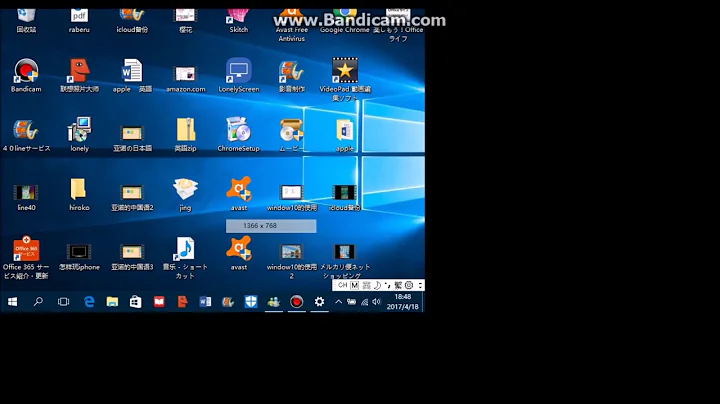Run the ChromeSetup installer
This screenshot has width=720, height=404.
tap(238, 129)
